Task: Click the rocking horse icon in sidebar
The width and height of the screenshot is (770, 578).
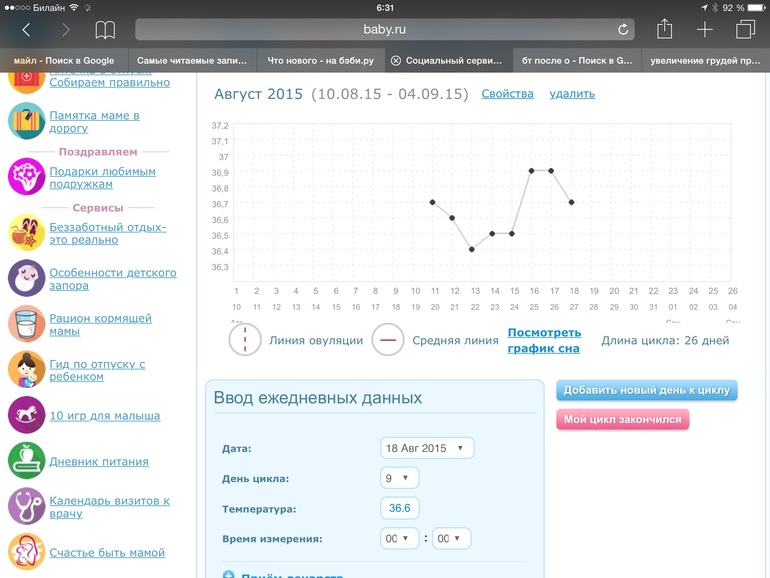Action: pyautogui.click(x=26, y=415)
